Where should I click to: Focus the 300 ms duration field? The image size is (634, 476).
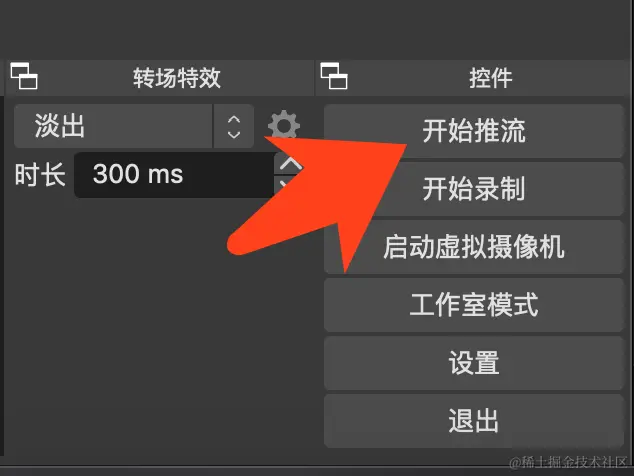pos(174,175)
